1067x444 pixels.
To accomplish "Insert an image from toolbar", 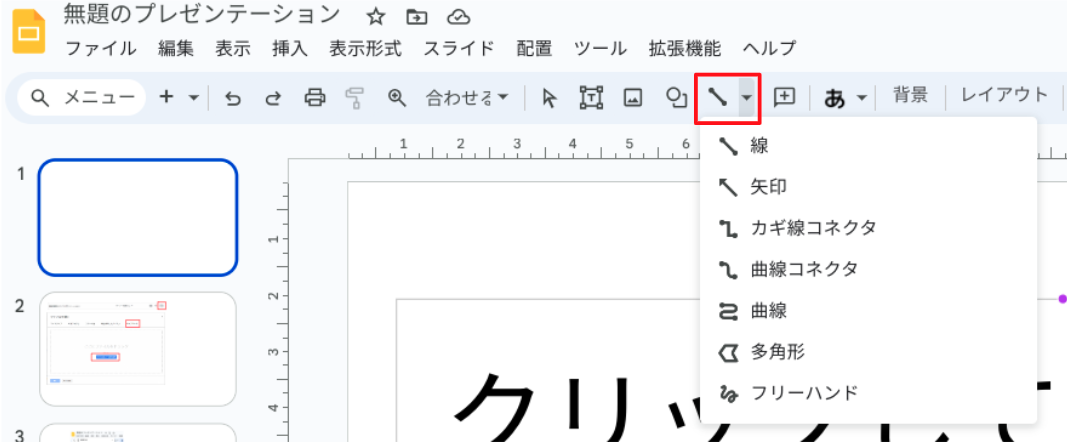I will pos(634,98).
